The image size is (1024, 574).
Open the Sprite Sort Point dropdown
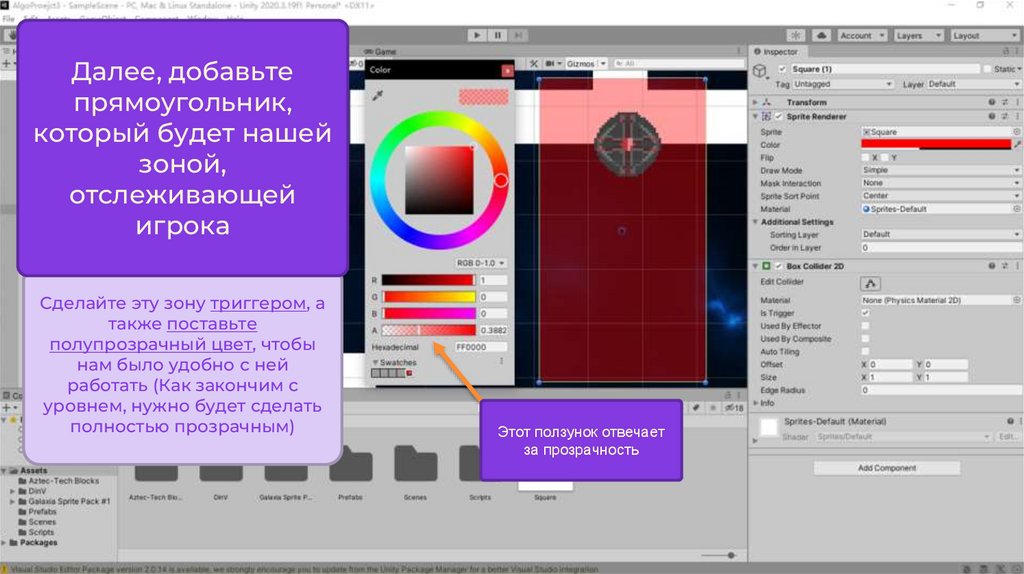(941, 196)
